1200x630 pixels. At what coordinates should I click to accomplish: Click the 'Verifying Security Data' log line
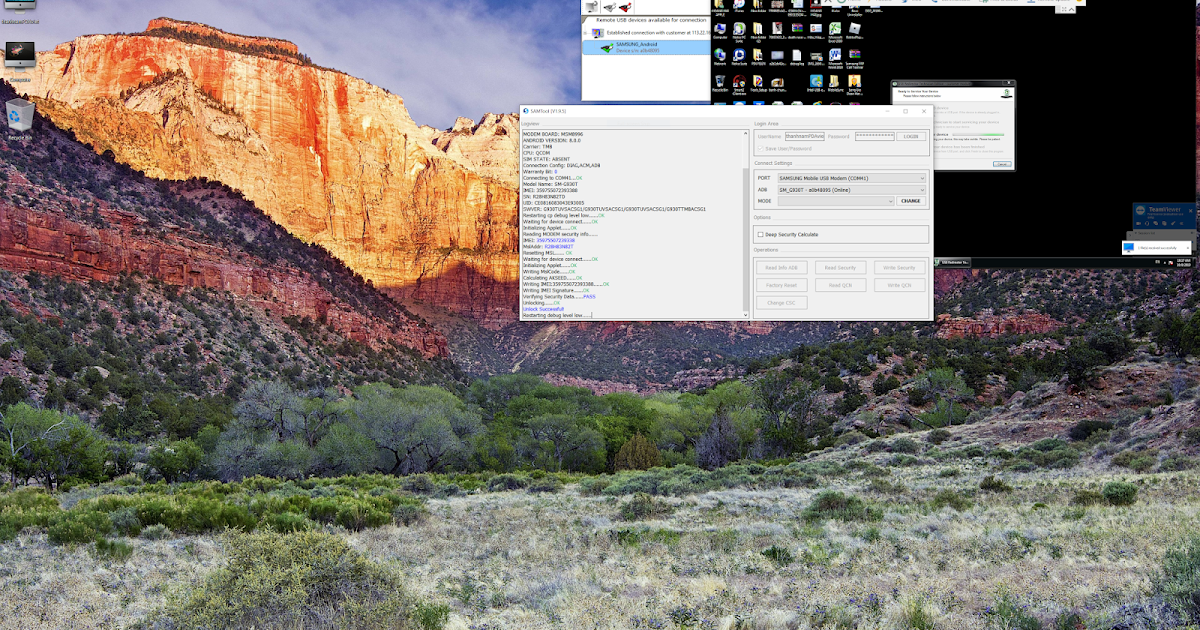559,297
